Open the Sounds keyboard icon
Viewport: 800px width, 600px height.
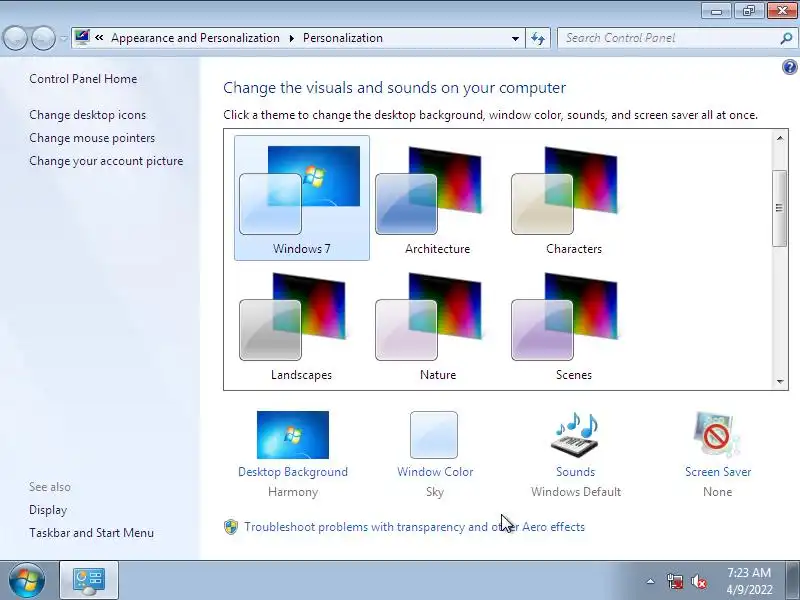pos(575,435)
